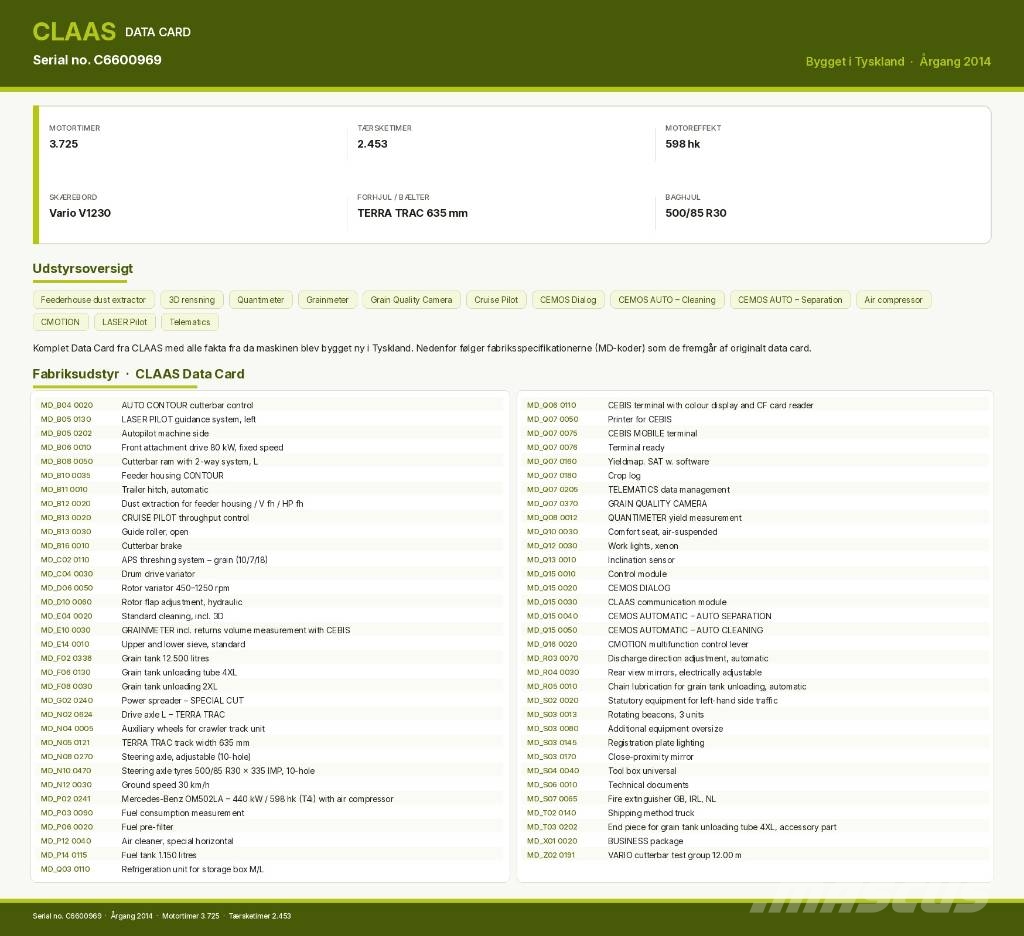The image size is (1024, 936).
Task: Click 'CMOTION multifunction control lever' row
Action: 756,644
